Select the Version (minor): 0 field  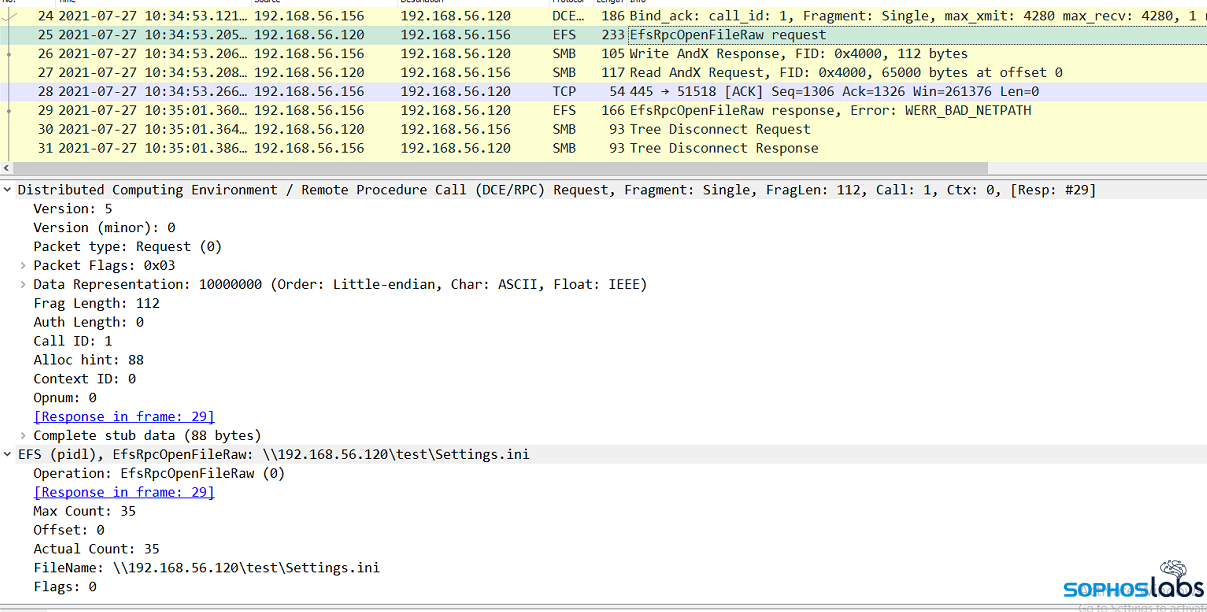point(104,228)
